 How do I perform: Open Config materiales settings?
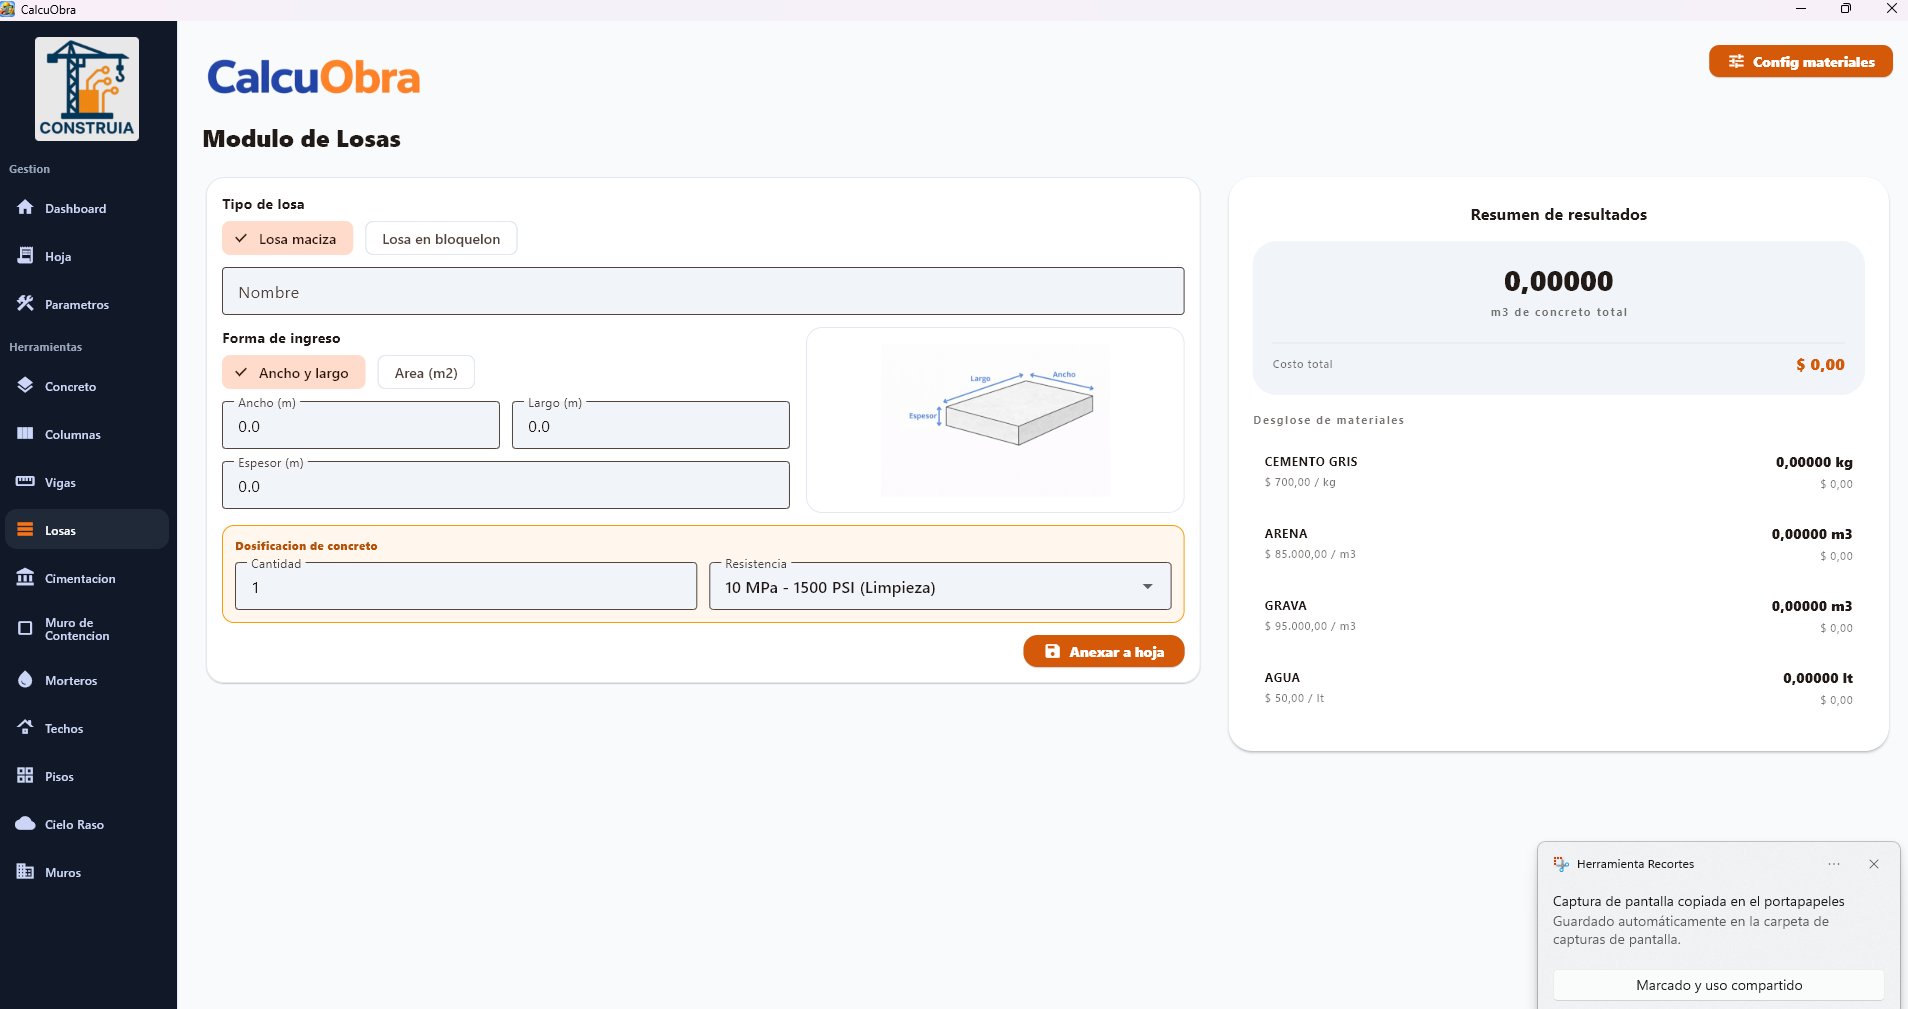pyautogui.click(x=1800, y=62)
